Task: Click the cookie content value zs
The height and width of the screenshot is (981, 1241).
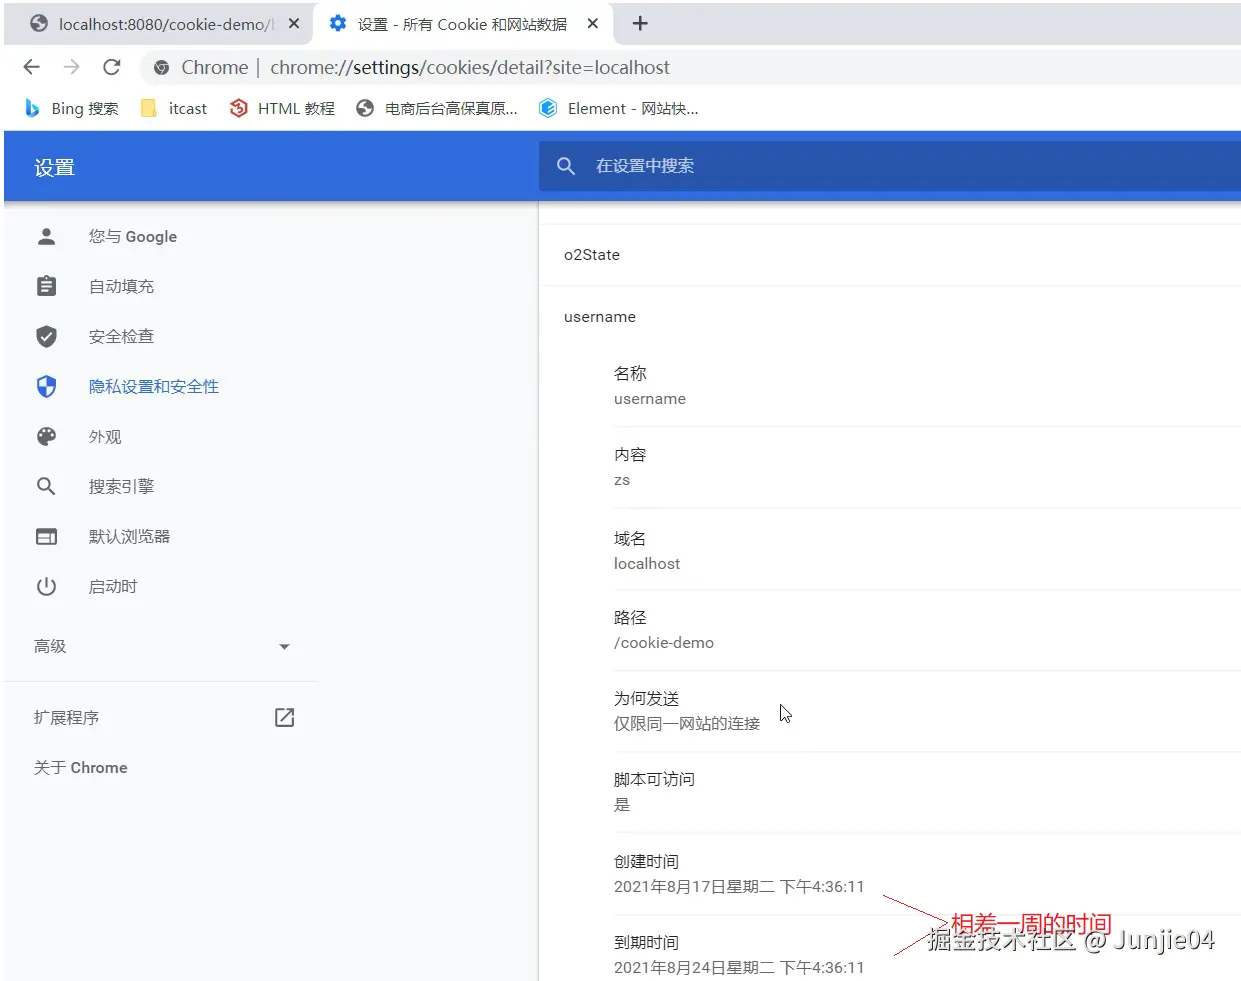Action: 622,480
